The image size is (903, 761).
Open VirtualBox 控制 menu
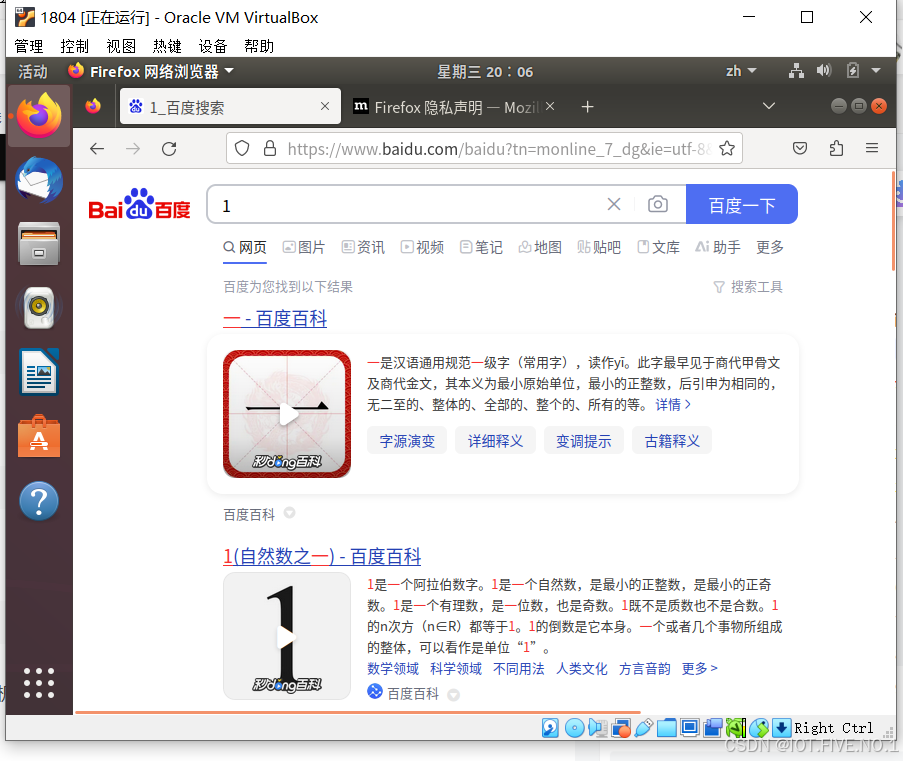coord(75,46)
